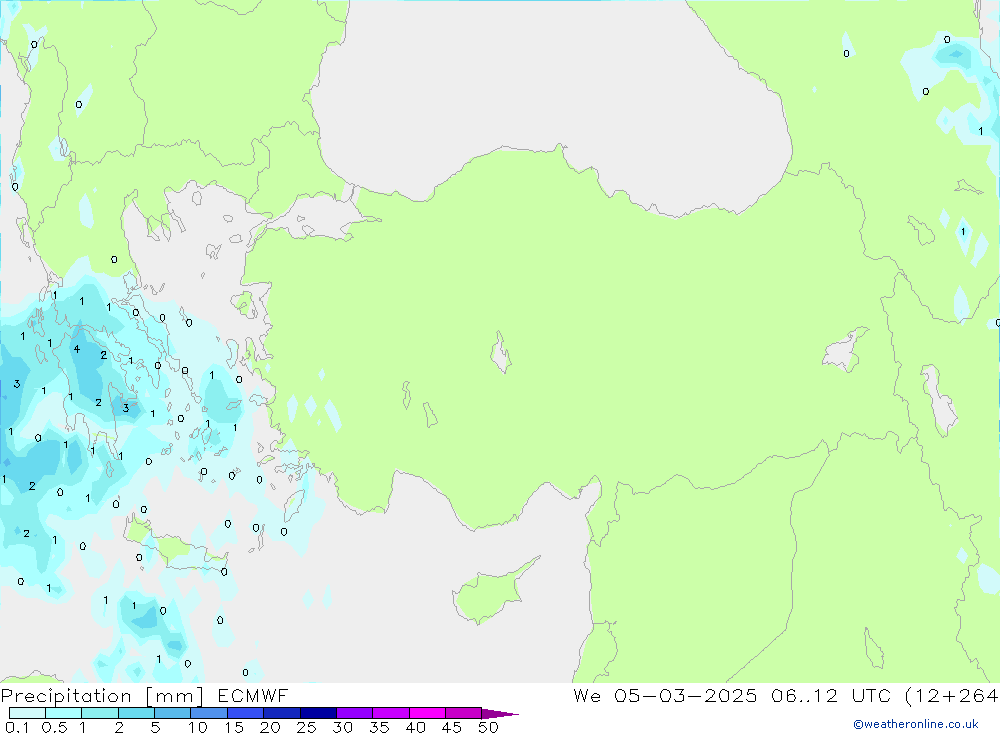The image size is (1000, 733).
Task: Pick the 10–15 mm blue legend swatch
Action: coord(209,713)
